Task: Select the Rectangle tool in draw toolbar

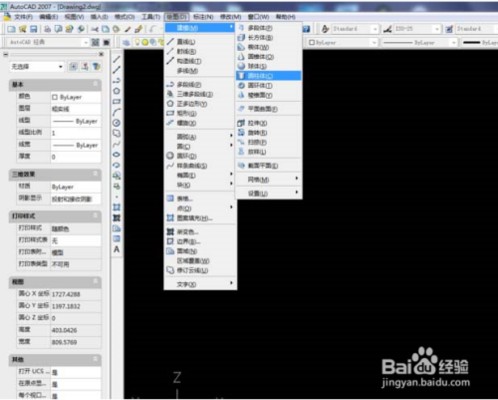Action: [117, 101]
